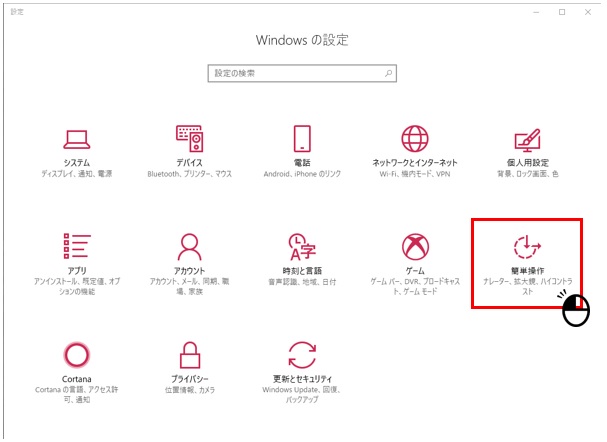The image size is (607, 442).
Task: Click the 個人用設定 label
Action: point(528,163)
